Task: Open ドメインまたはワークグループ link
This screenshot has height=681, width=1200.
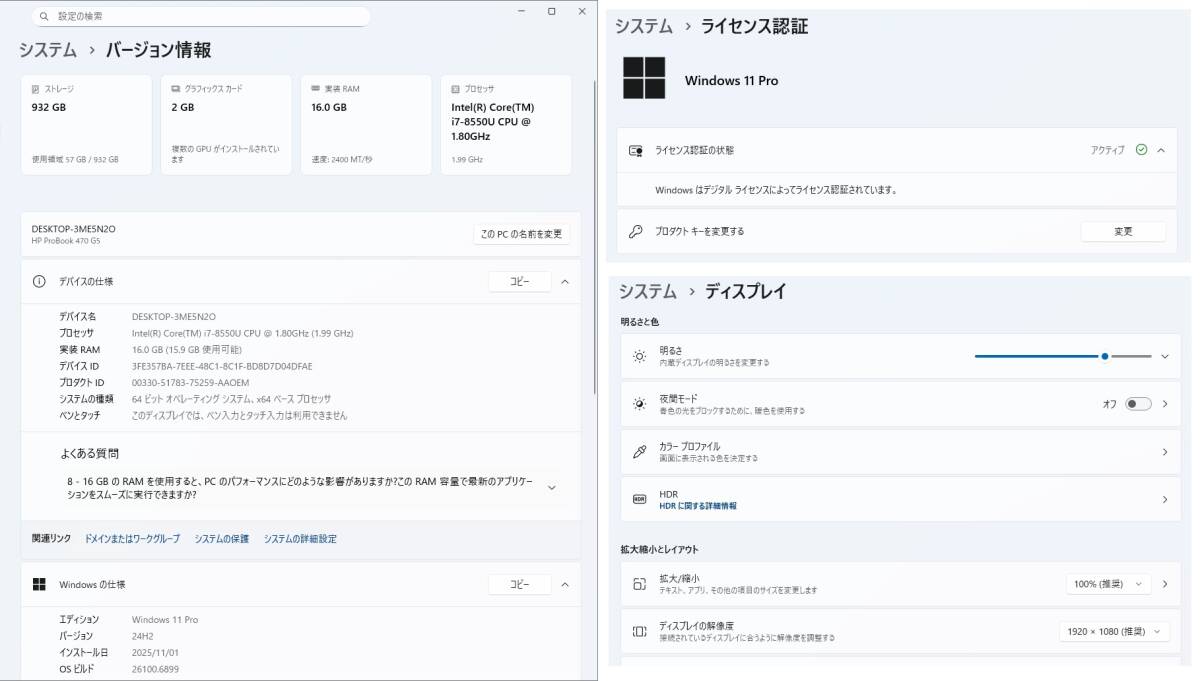Action: click(132, 539)
